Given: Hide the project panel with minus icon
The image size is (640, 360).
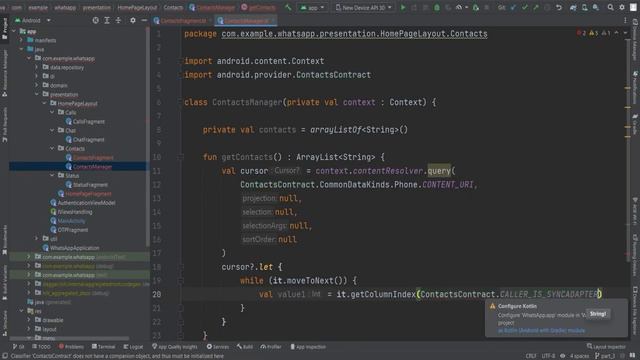Looking at the screenshot, I should click(x=144, y=20).
